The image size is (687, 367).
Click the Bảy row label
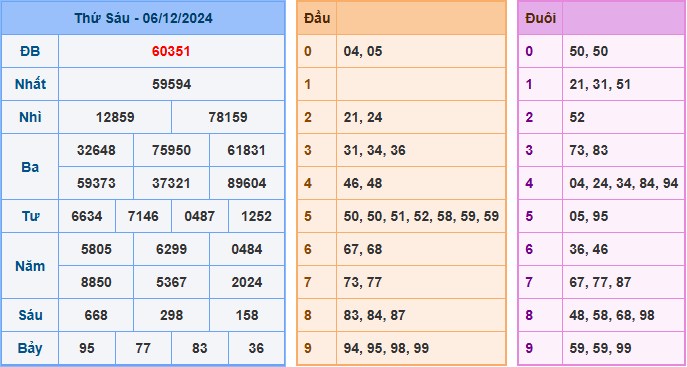pyautogui.click(x=30, y=349)
